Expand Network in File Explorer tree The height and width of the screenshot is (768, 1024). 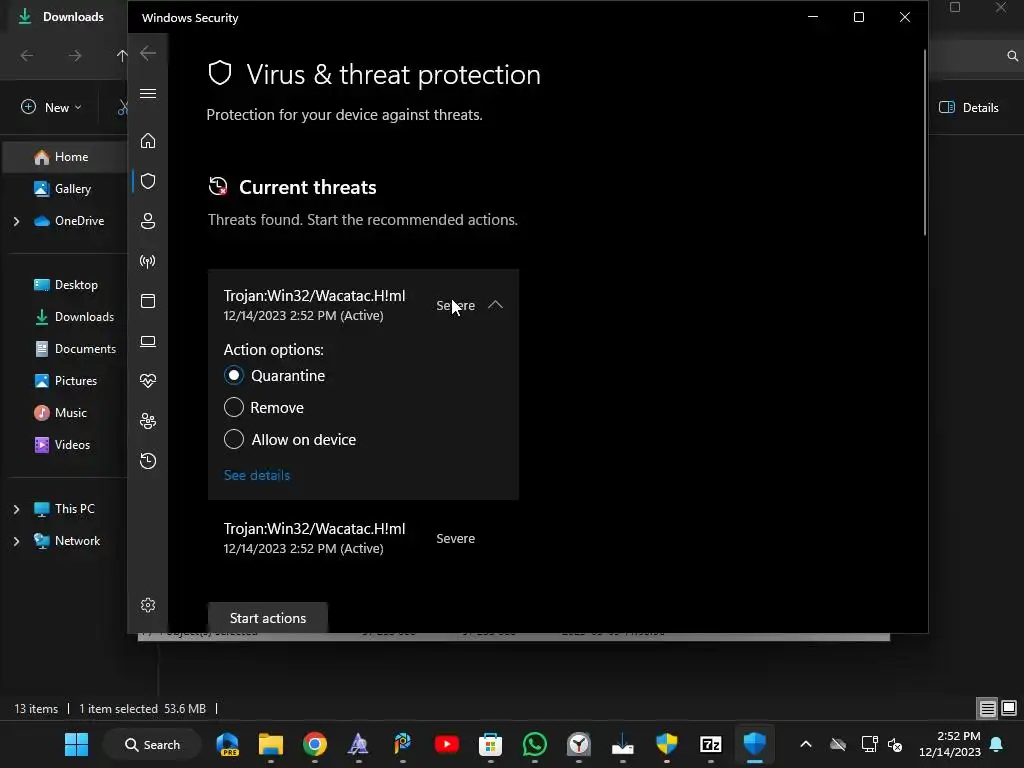pyautogui.click(x=16, y=541)
